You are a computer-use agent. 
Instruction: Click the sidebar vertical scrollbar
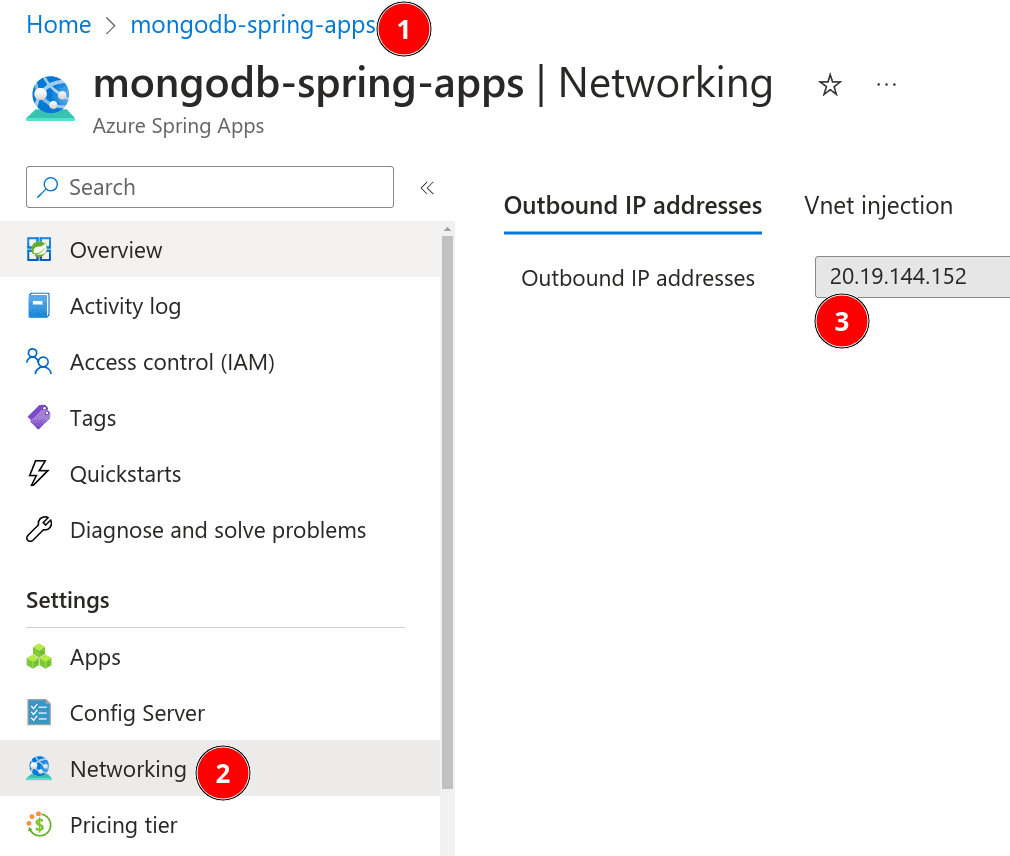pyautogui.click(x=447, y=500)
